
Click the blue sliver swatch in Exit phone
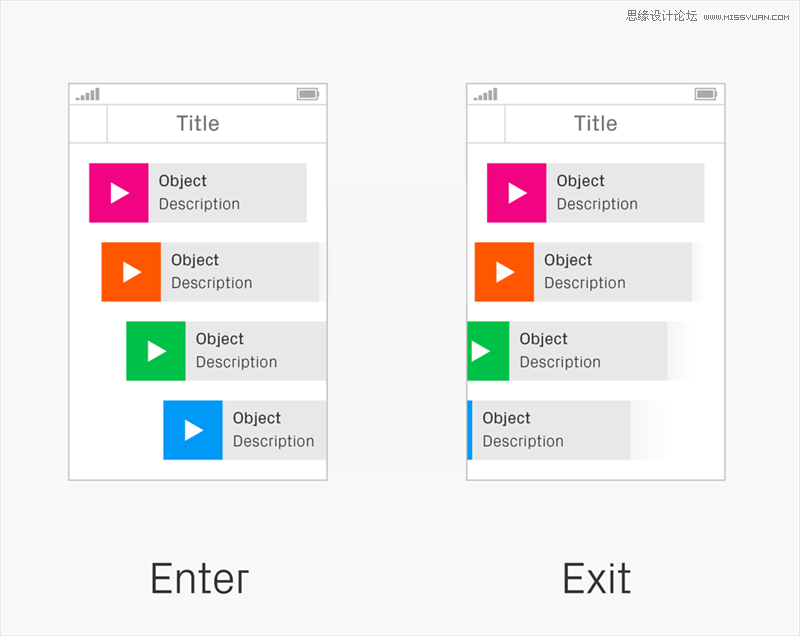point(470,430)
